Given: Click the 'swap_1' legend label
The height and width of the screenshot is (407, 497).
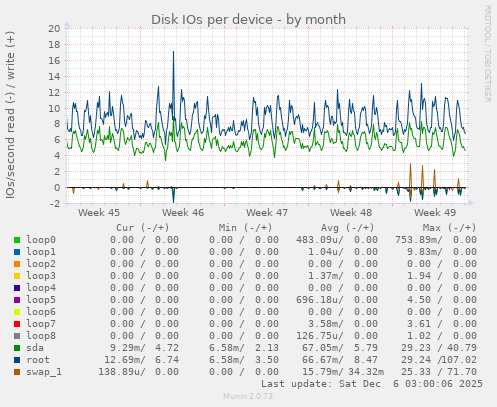Looking at the screenshot, I should pyautogui.click(x=44, y=372).
